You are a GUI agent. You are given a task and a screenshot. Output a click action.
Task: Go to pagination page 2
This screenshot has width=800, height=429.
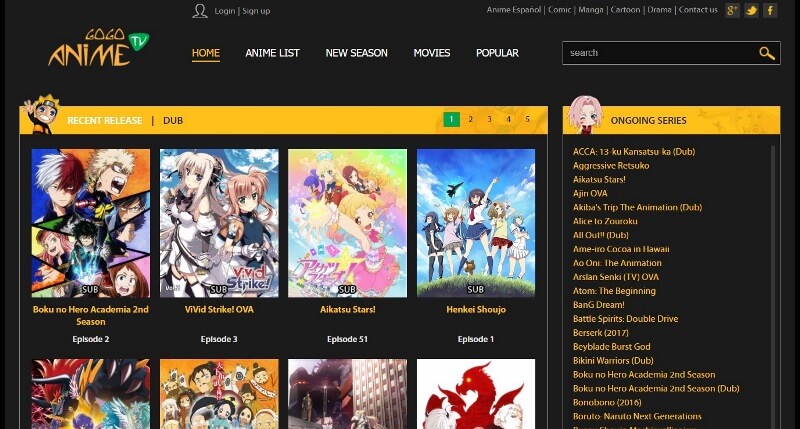pyautogui.click(x=470, y=119)
